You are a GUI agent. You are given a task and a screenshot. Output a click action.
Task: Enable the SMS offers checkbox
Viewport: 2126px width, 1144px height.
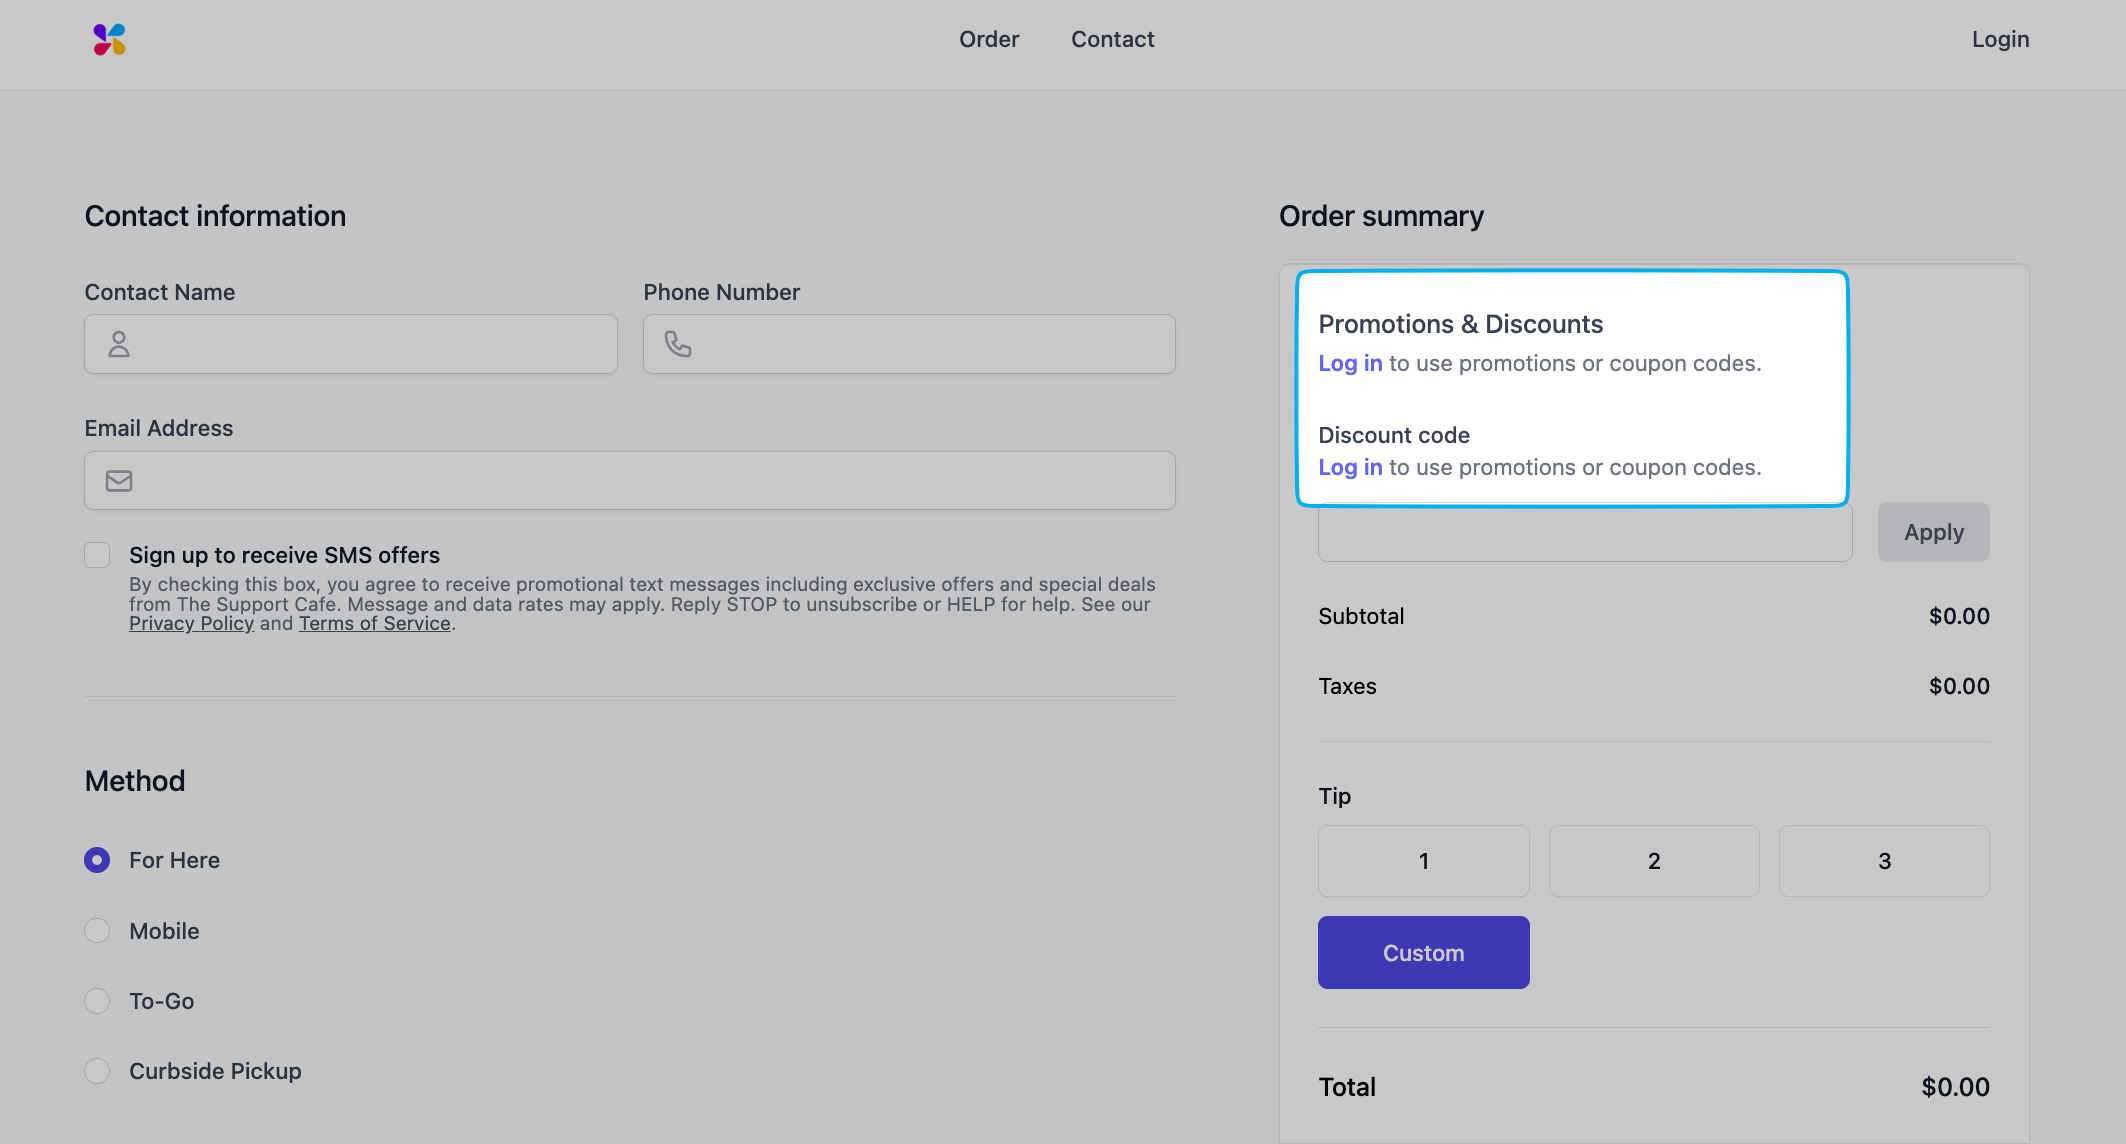tap(97, 555)
